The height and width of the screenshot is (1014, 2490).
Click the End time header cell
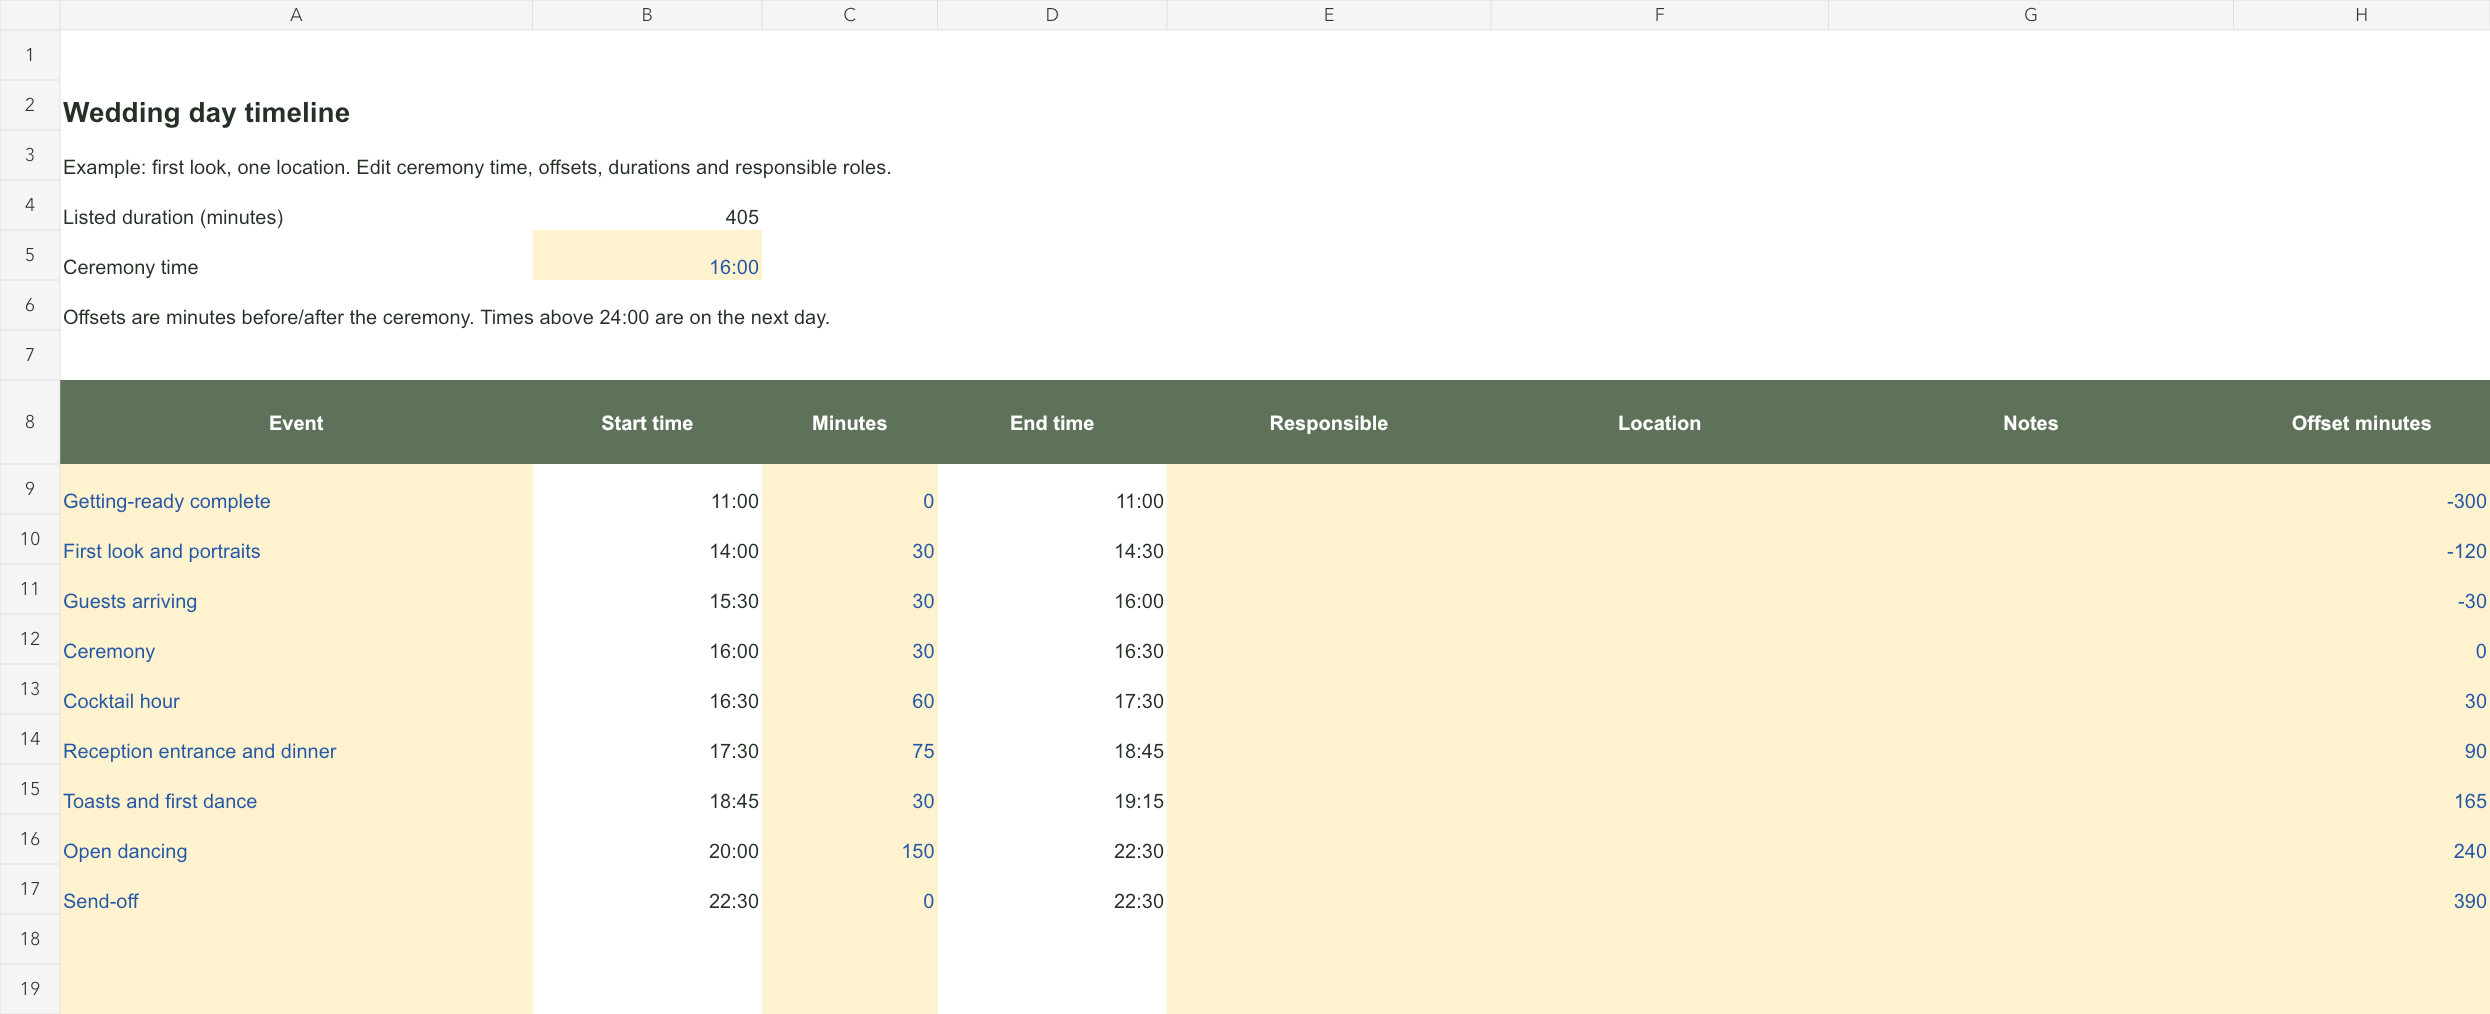[1052, 422]
